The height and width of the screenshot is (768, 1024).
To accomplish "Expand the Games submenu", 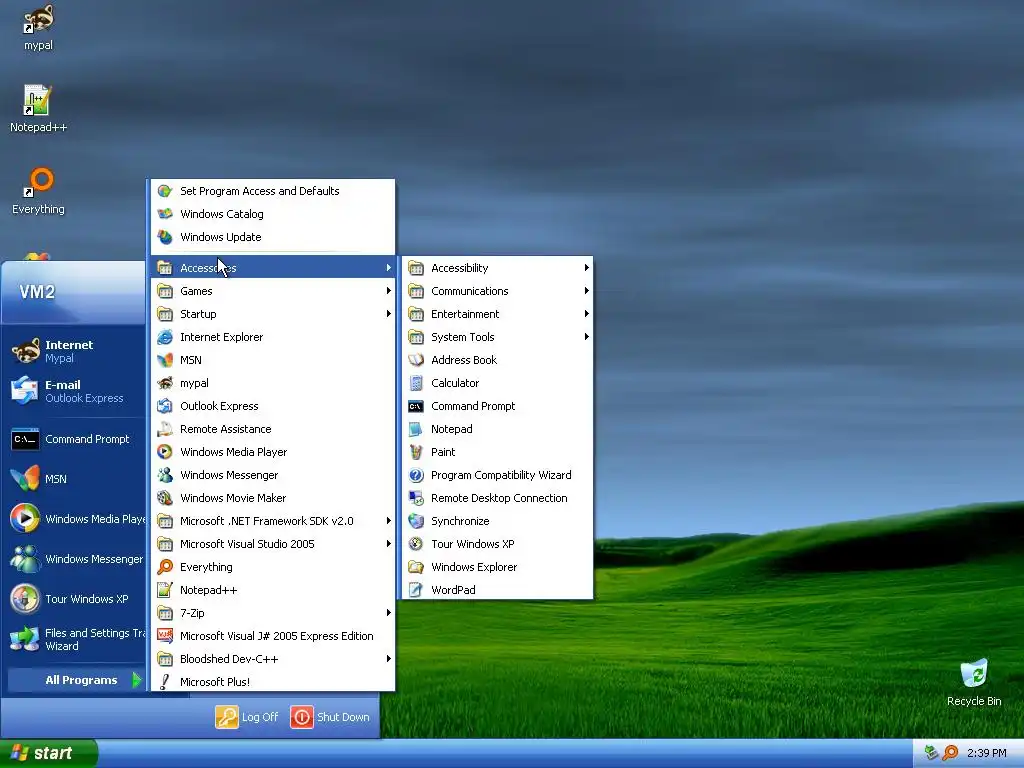I will tap(273, 291).
